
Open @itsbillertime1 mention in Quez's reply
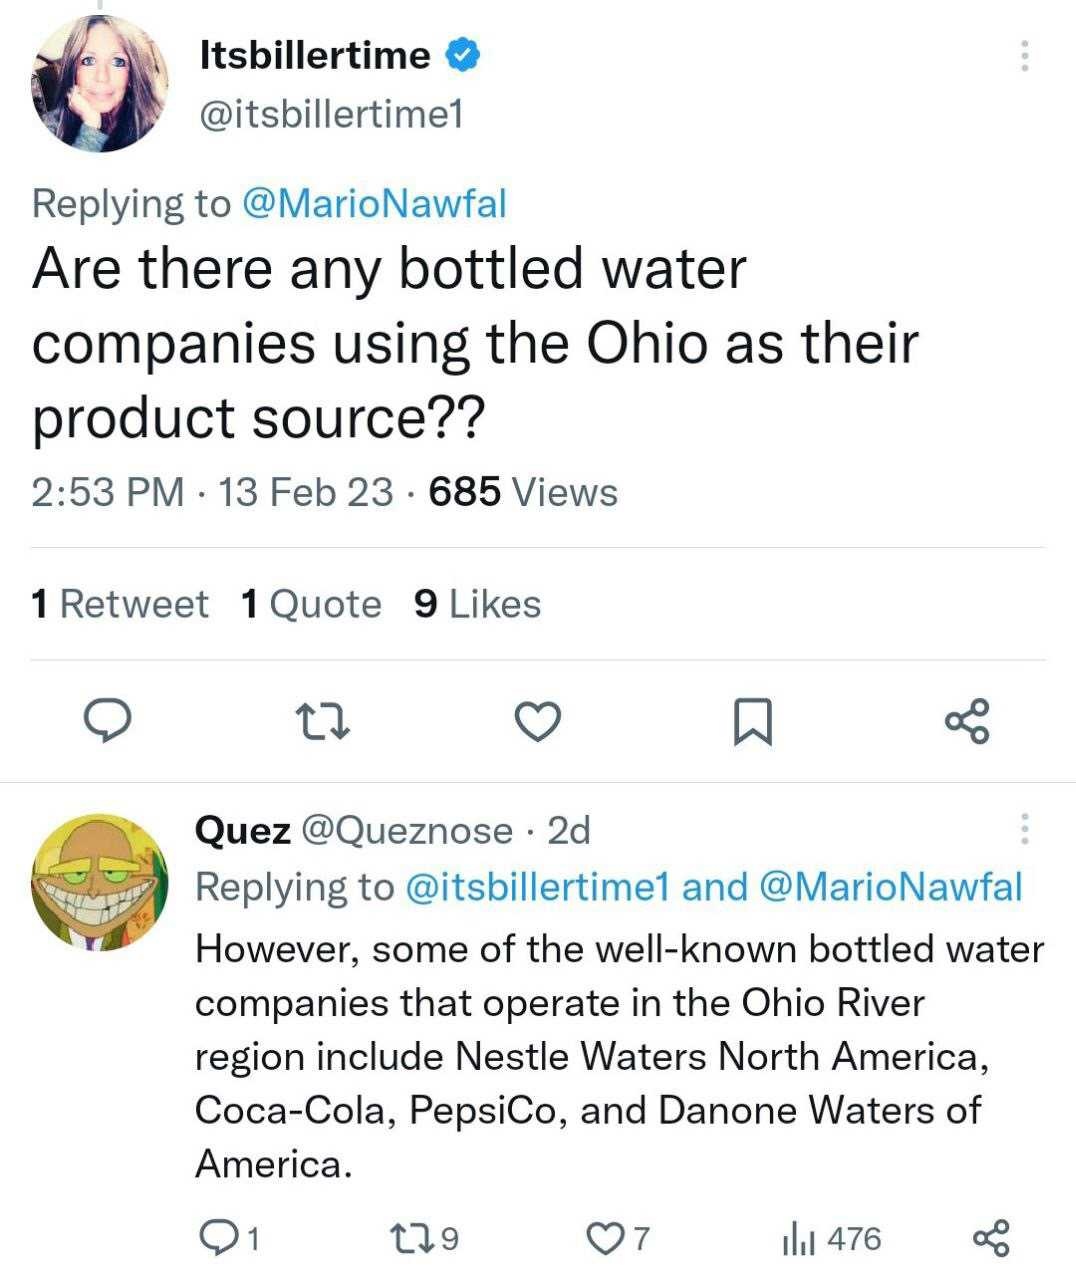coord(537,887)
